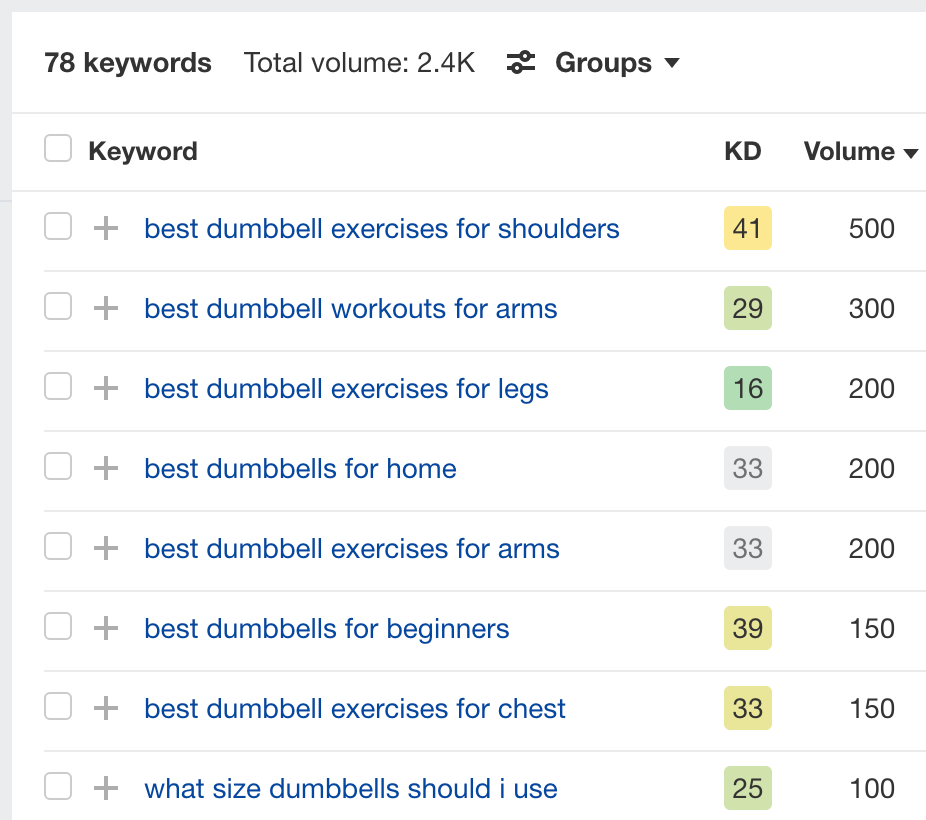Click plus beside 'best dumbbells for beginners'
The height and width of the screenshot is (820, 926).
[106, 628]
